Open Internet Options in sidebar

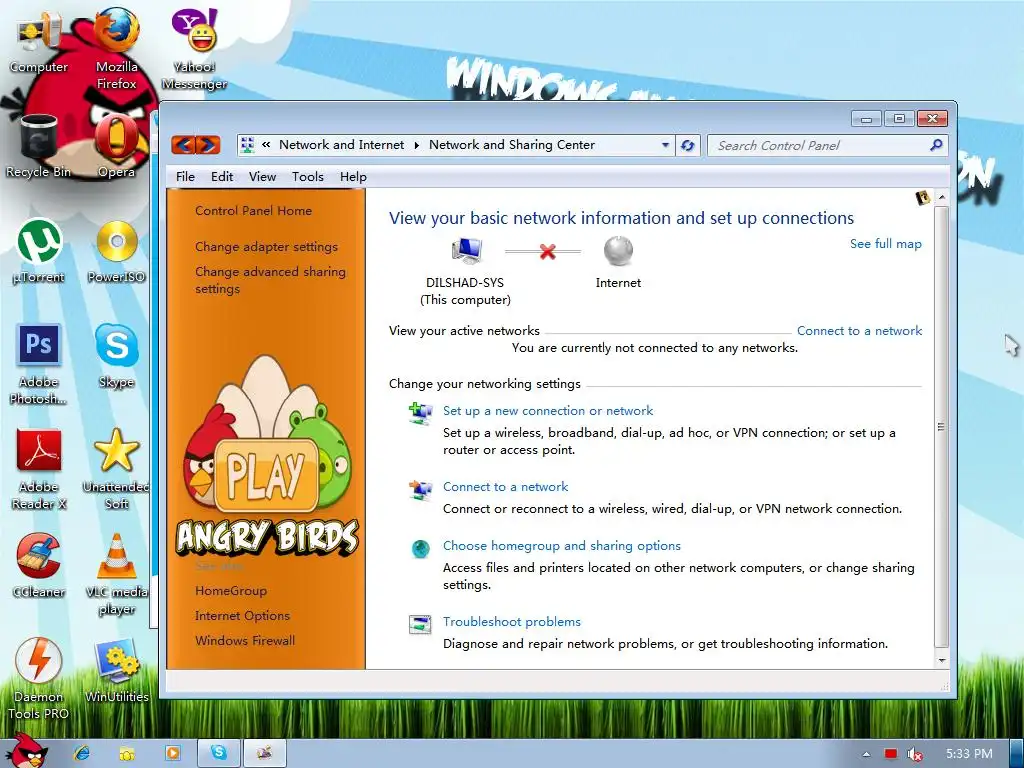(242, 616)
